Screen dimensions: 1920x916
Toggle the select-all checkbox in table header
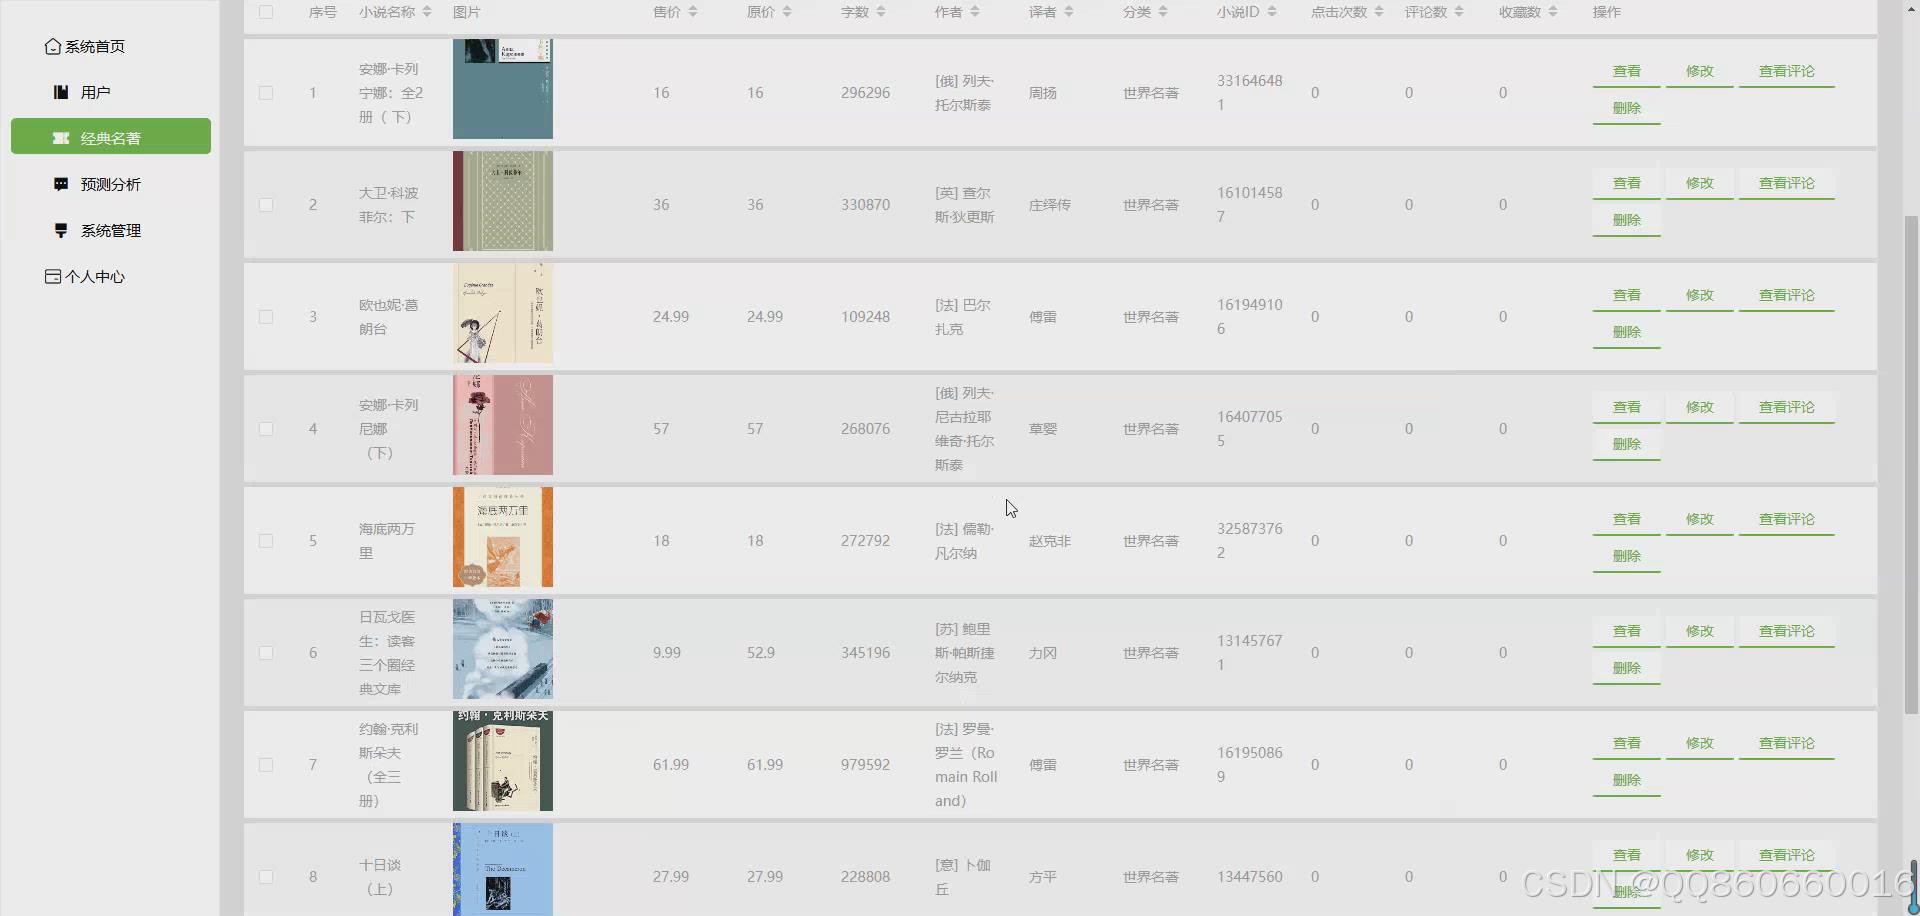(x=266, y=12)
